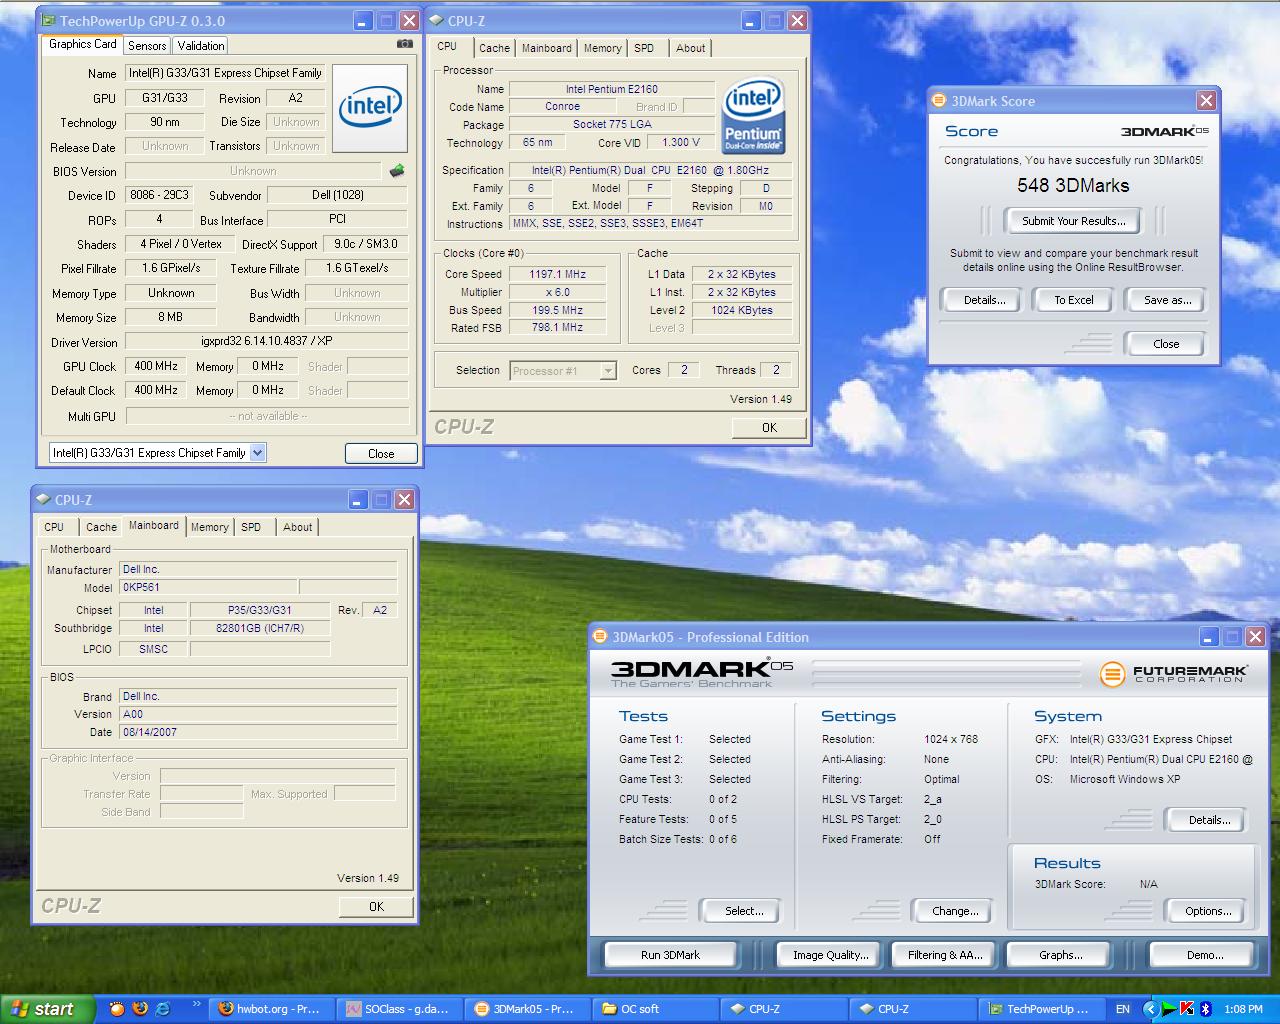Click Options button in 3DMark05 Results

pos(1208,911)
